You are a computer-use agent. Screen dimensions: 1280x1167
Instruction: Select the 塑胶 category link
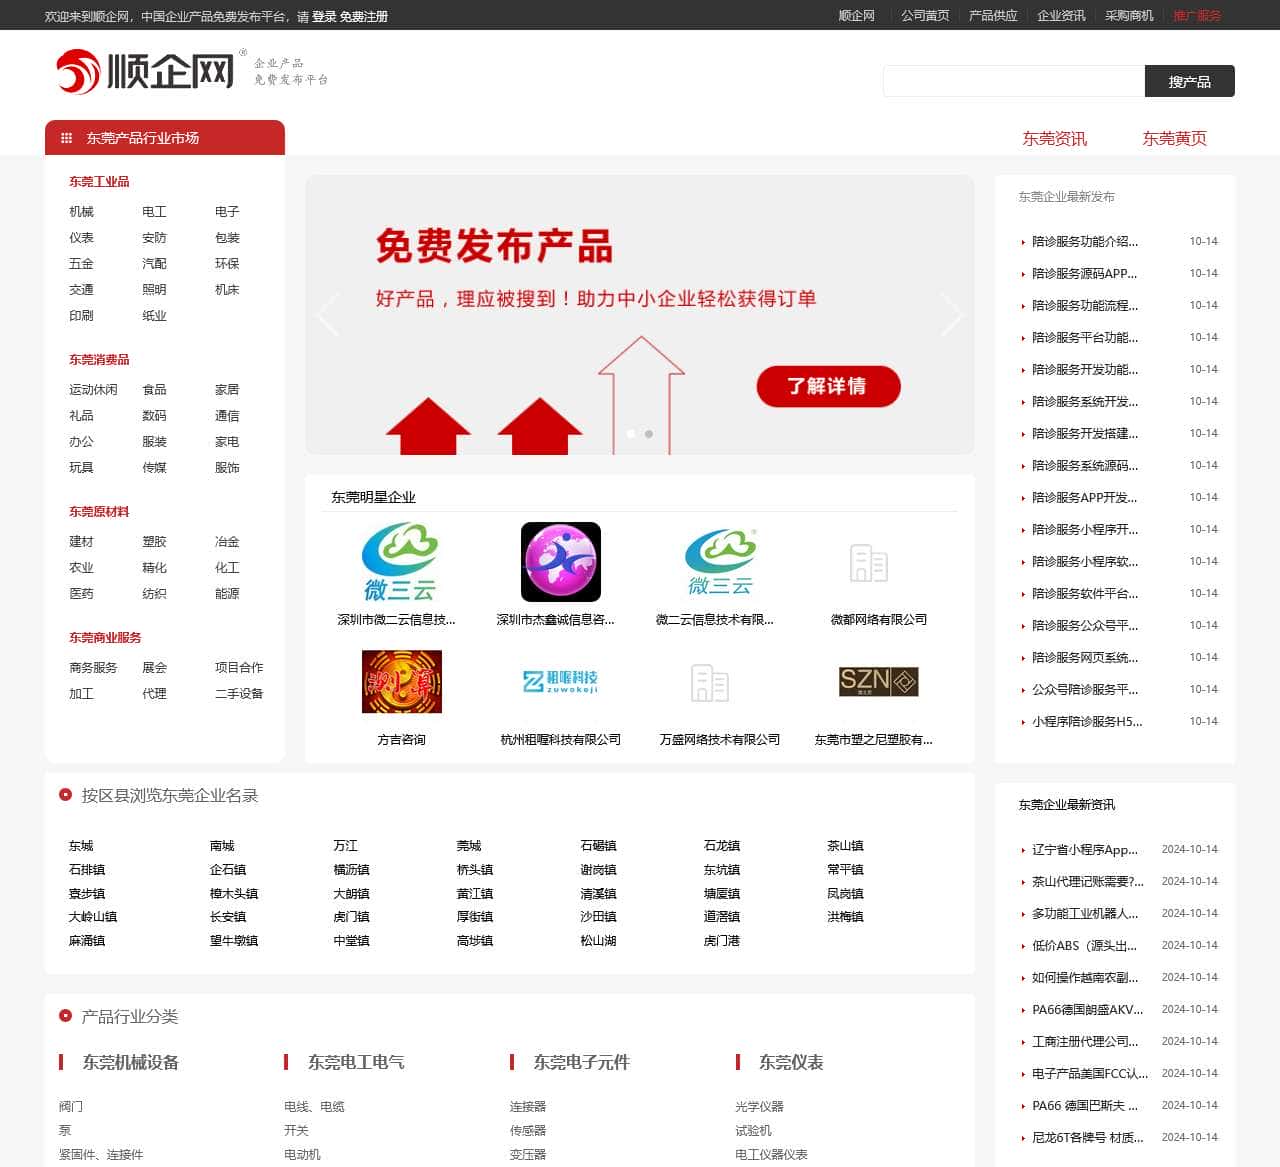click(154, 542)
